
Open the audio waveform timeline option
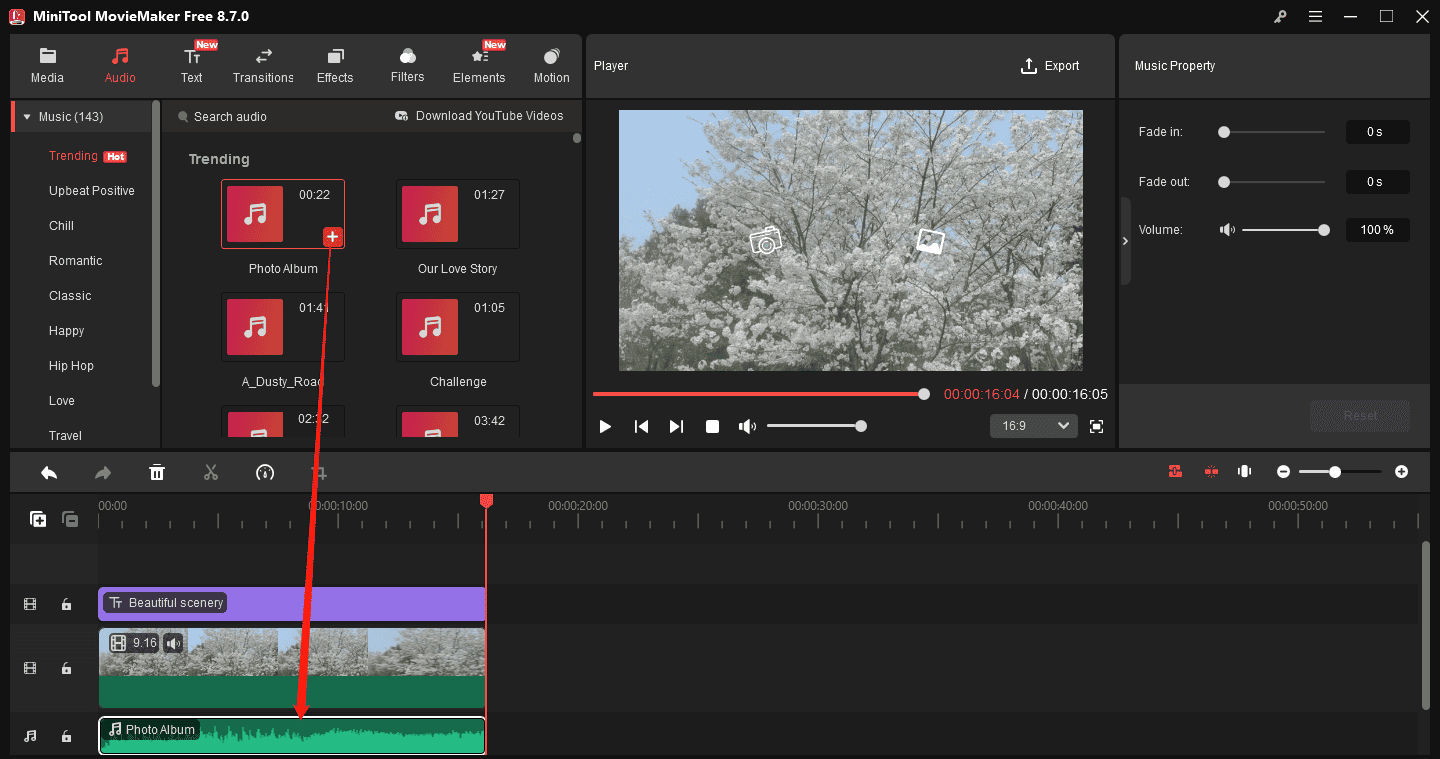1245,471
